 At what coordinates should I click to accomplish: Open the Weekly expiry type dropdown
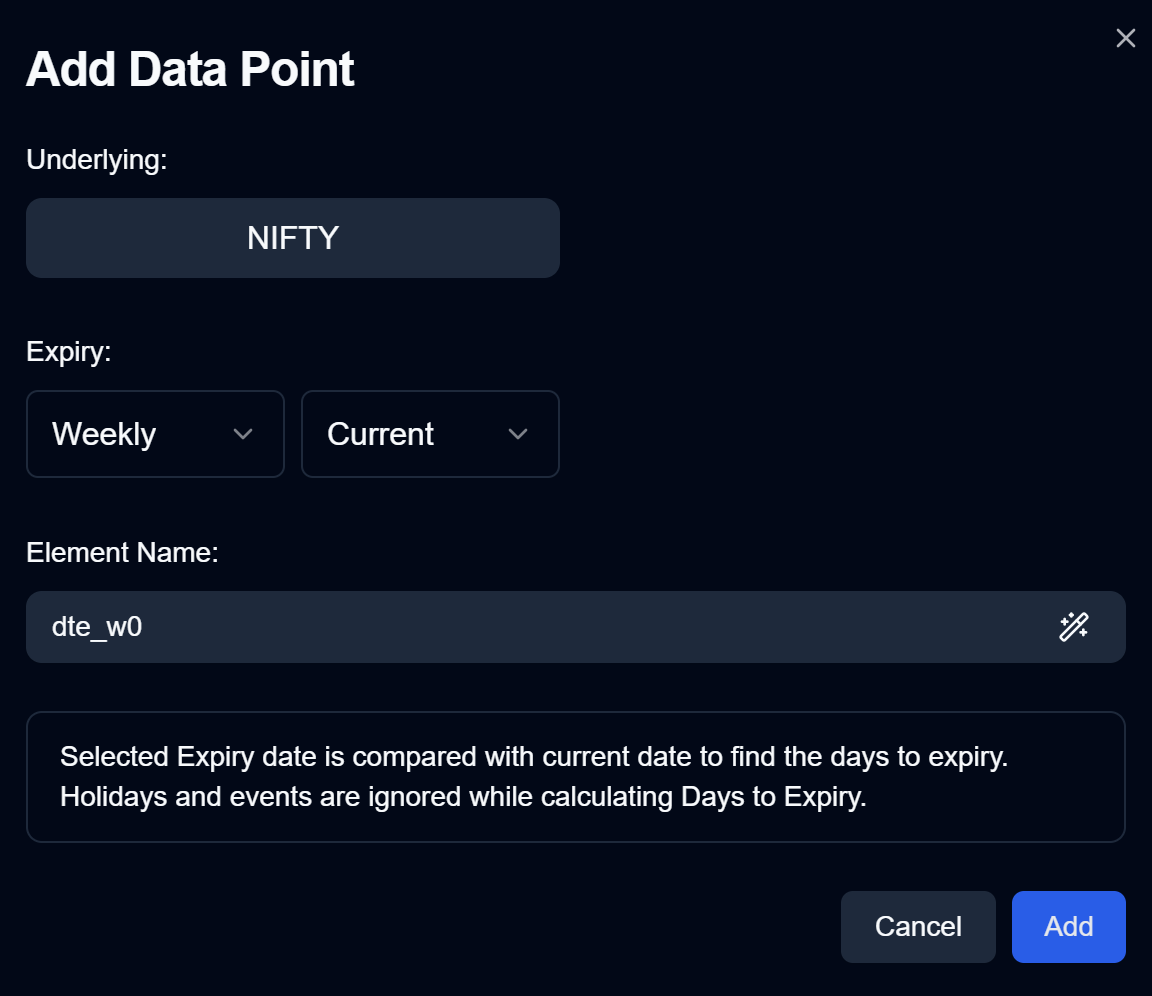pyautogui.click(x=155, y=434)
